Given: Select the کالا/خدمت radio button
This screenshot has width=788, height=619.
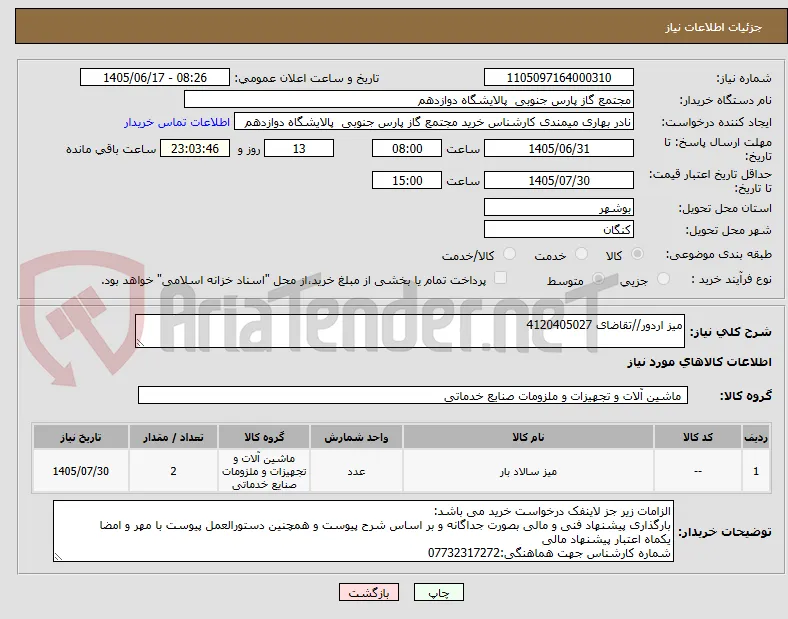Looking at the screenshot, I should [x=509, y=254].
